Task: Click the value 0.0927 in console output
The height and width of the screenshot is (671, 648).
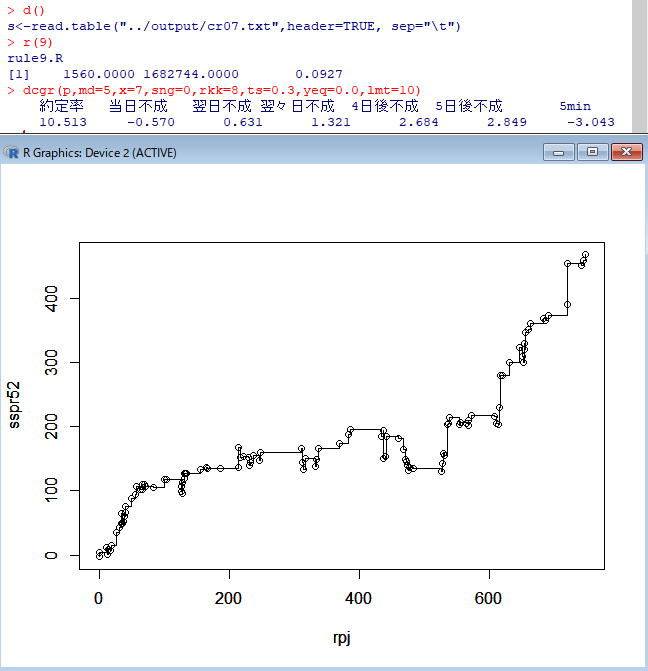Action: point(319,74)
